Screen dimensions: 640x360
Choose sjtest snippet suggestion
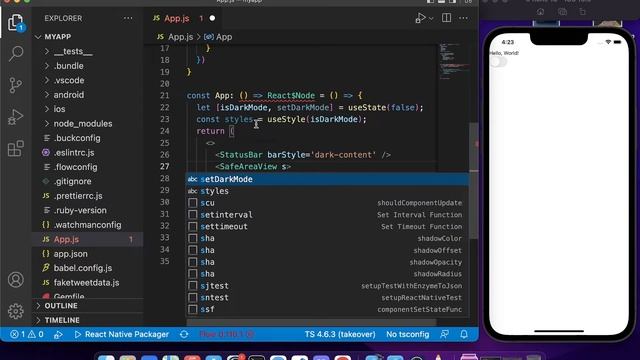click(327, 286)
